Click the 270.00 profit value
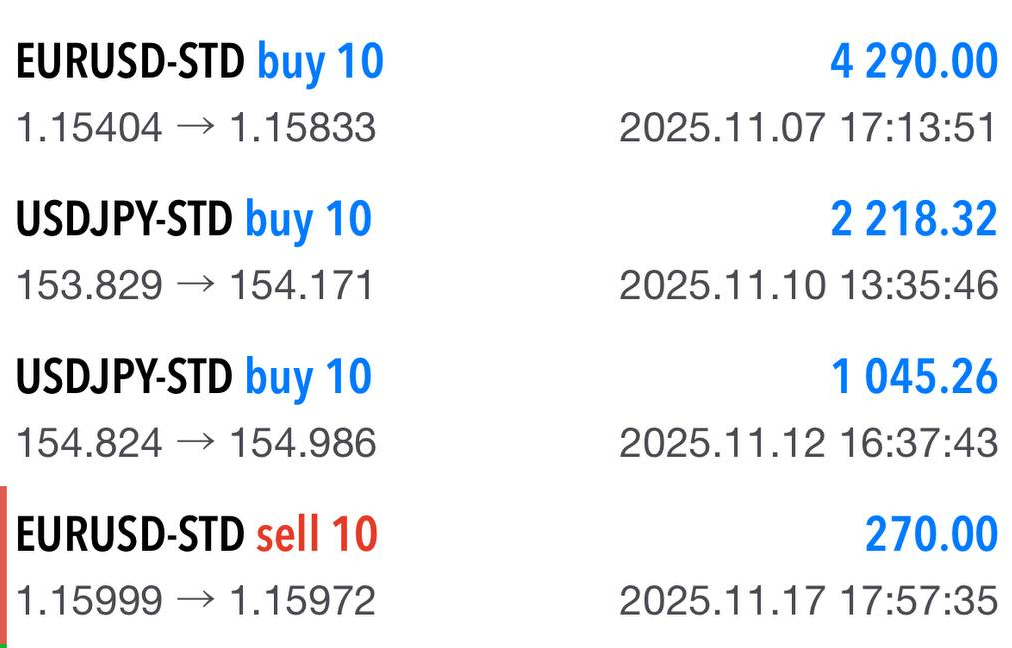Image resolution: width=1012 pixels, height=648 pixels. tap(931, 535)
